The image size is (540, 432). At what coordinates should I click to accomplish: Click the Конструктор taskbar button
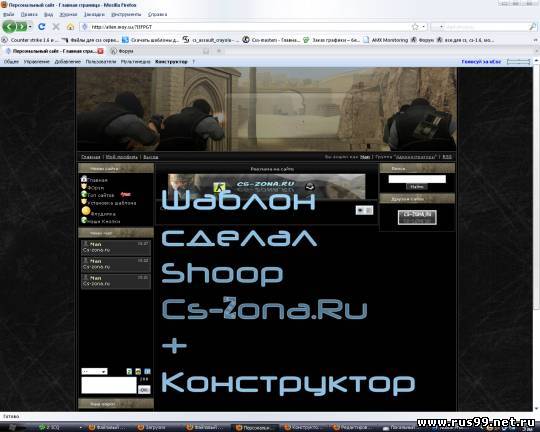click(304, 428)
